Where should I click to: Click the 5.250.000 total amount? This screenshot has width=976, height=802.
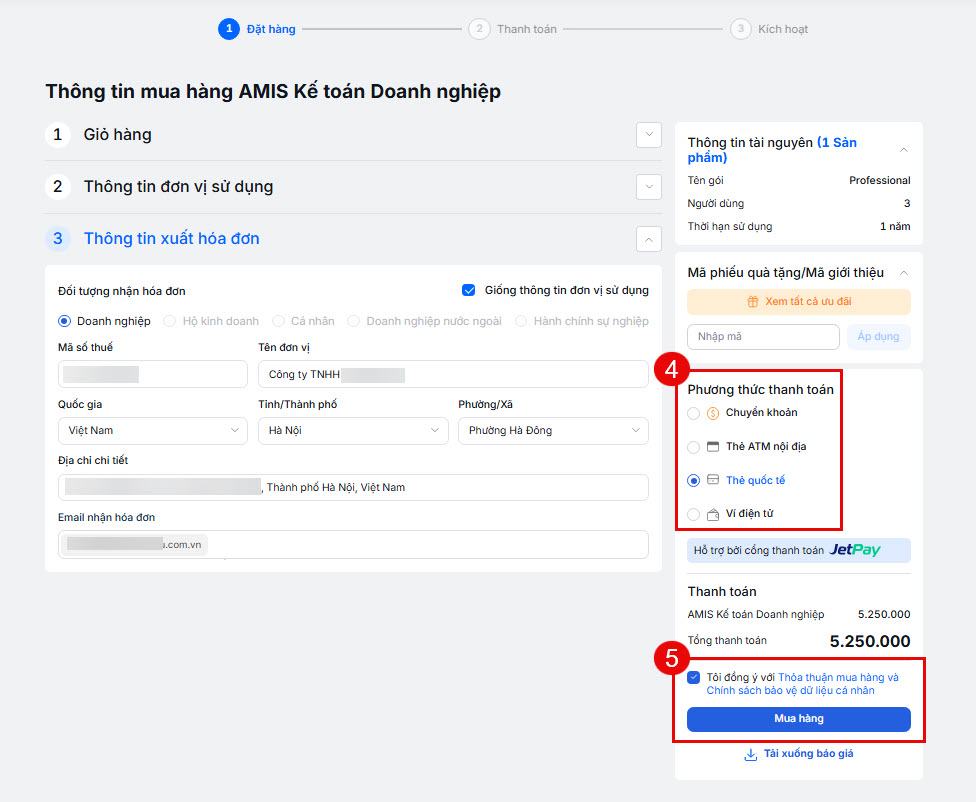point(870,641)
